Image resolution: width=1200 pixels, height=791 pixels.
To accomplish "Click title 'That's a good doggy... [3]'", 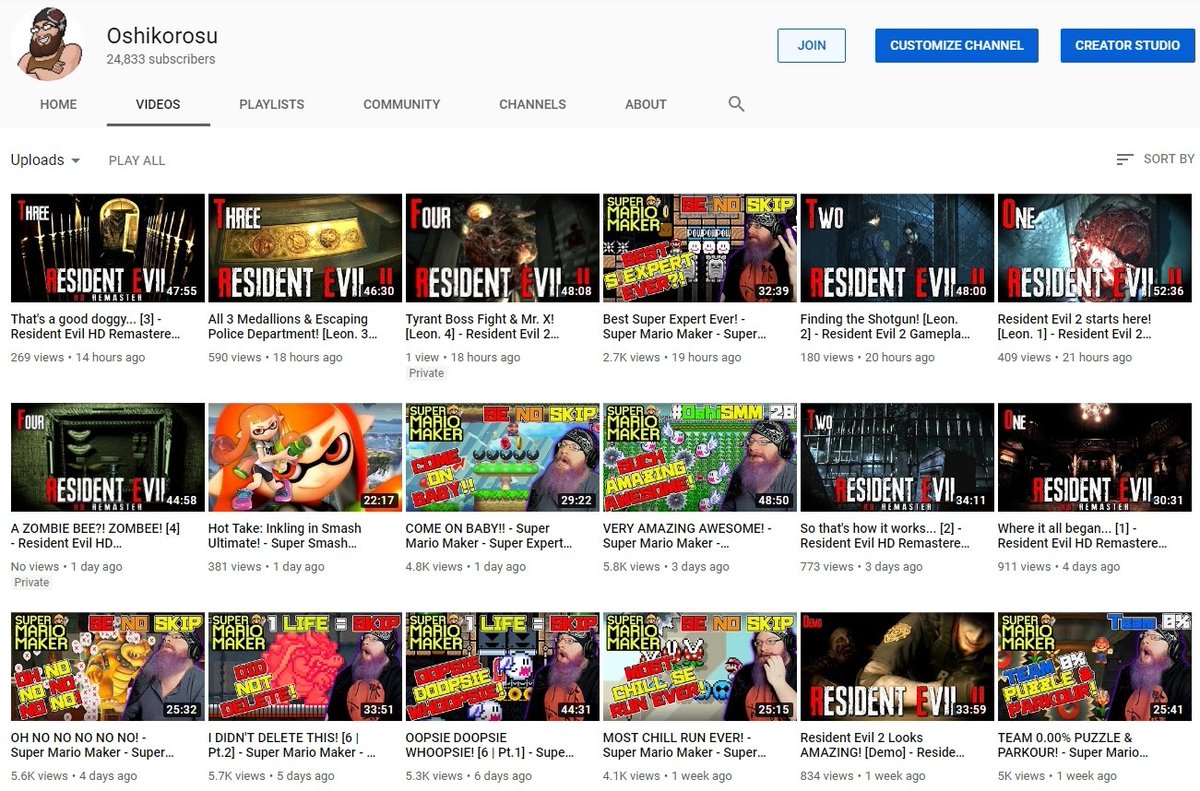I will pos(96,327).
